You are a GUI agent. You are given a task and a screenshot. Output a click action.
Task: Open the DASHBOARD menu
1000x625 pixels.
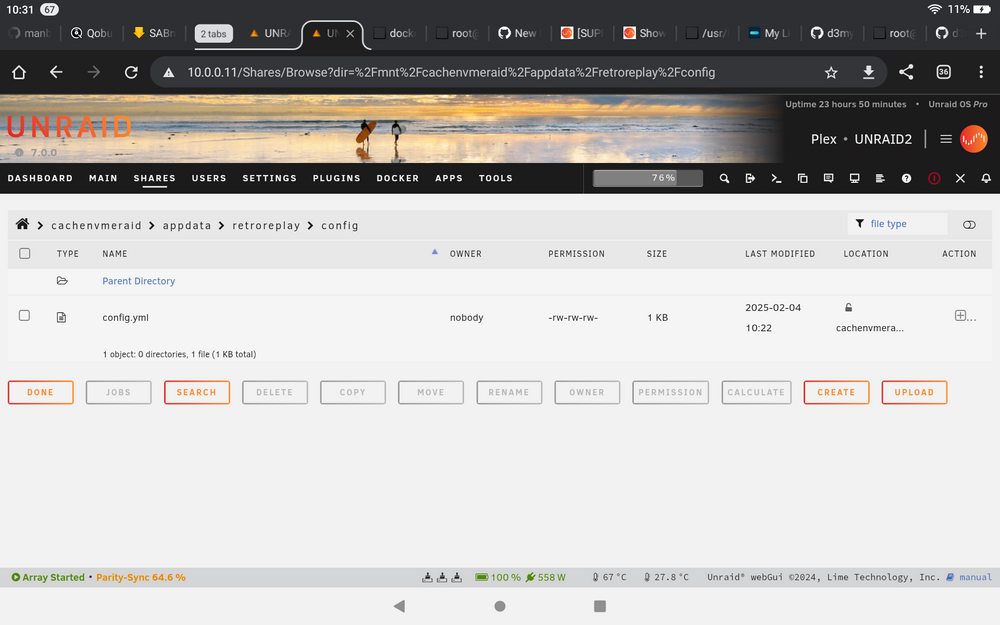point(40,179)
